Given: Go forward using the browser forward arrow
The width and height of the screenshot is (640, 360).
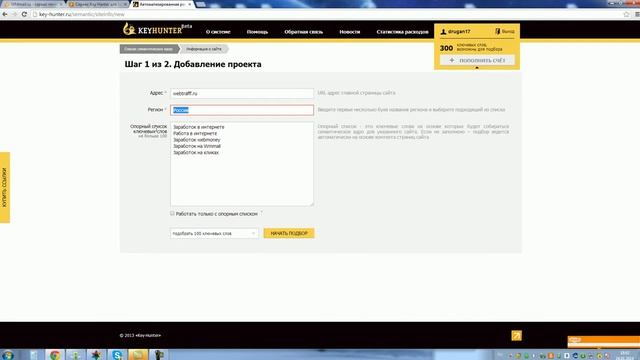Looking at the screenshot, I should (x=14, y=14).
